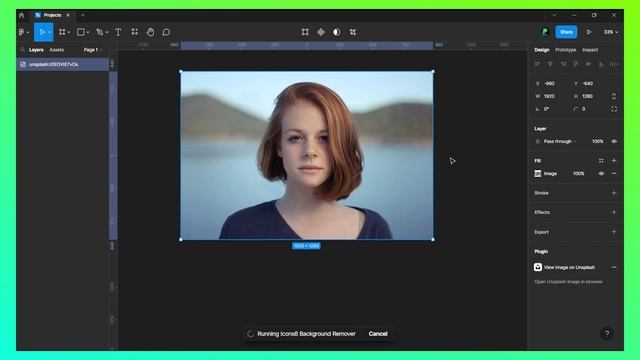The width and height of the screenshot is (640, 360).
Task: Open the shape tools dropdown arrow
Action: point(88,32)
